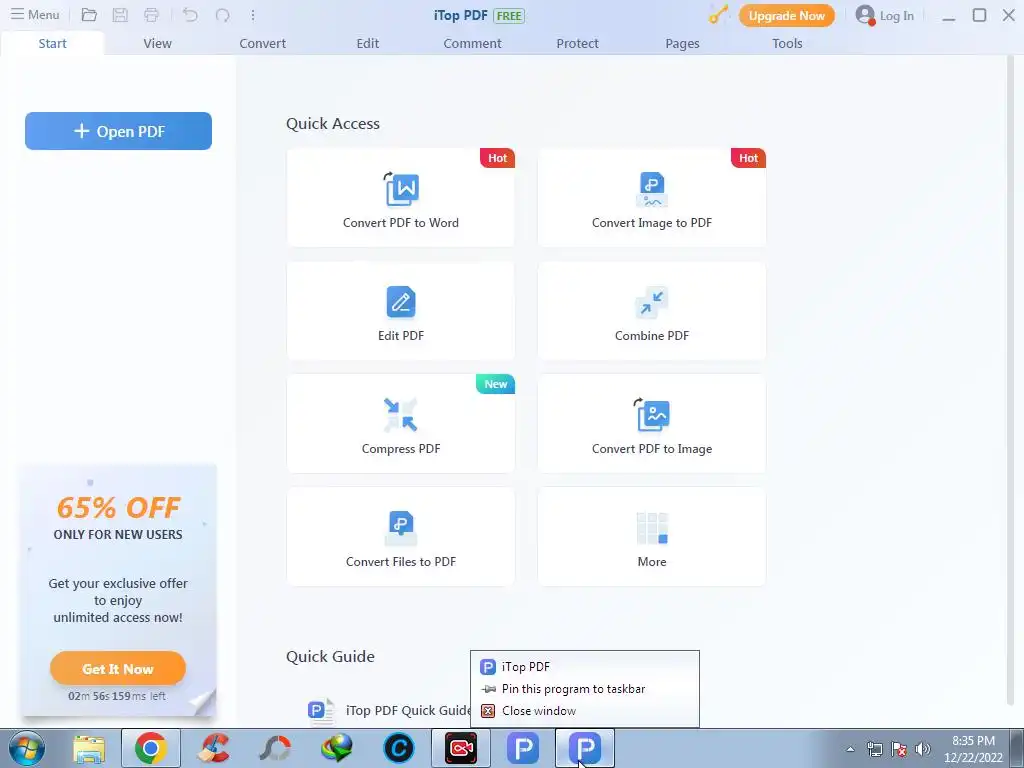The width and height of the screenshot is (1024, 768).
Task: Click the taskbar clock showing 8:35 PM
Action: pyautogui.click(x=973, y=749)
